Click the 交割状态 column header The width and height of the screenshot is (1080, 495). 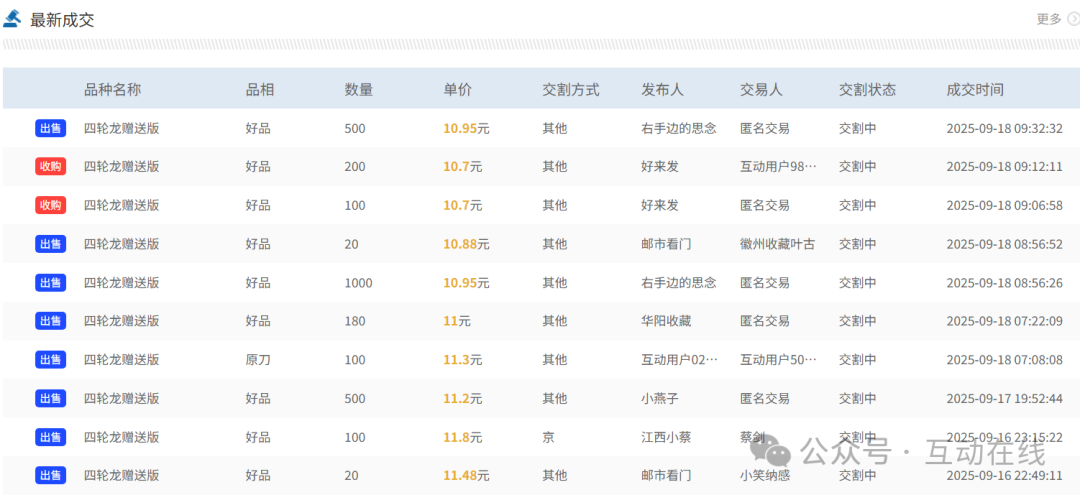(x=867, y=90)
